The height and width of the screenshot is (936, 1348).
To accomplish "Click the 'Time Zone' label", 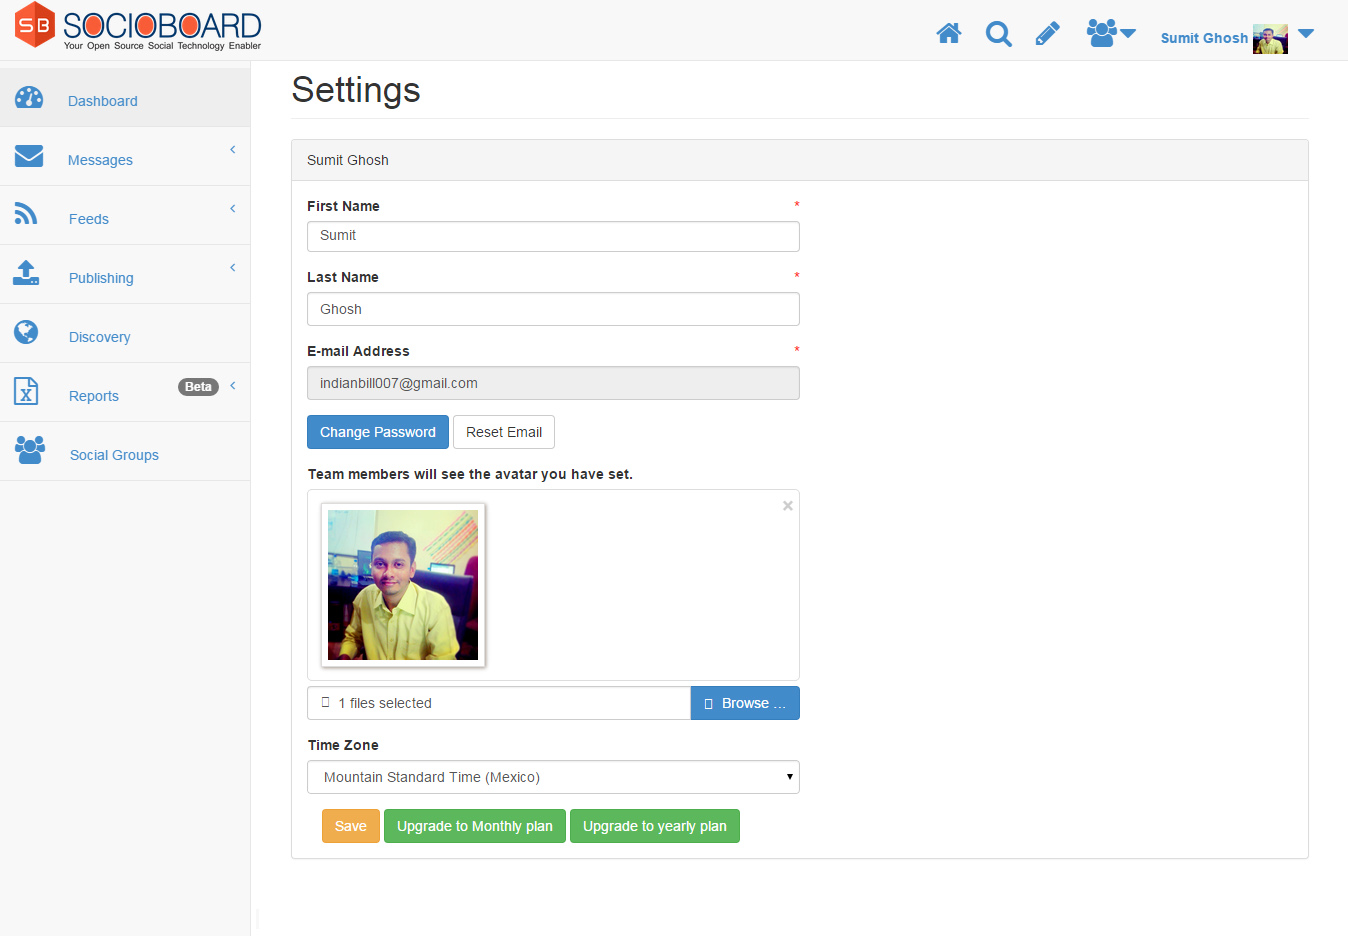I will [343, 745].
